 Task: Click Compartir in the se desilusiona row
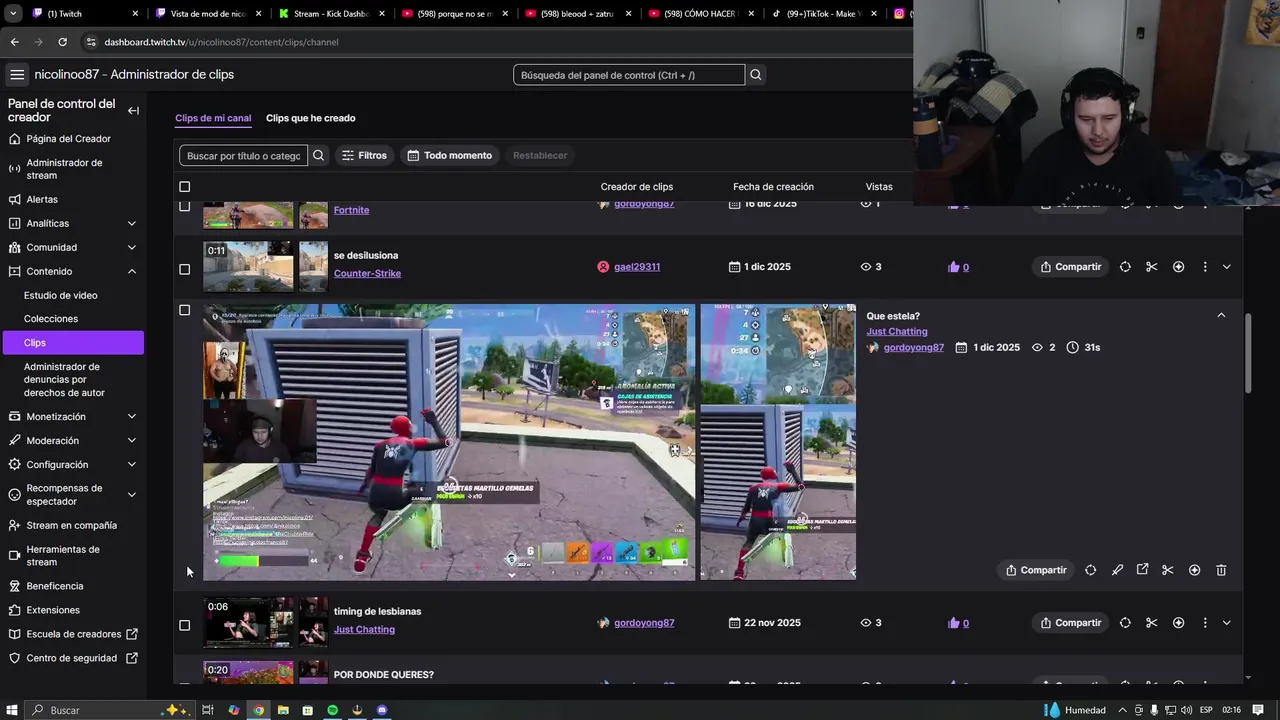pos(1070,267)
